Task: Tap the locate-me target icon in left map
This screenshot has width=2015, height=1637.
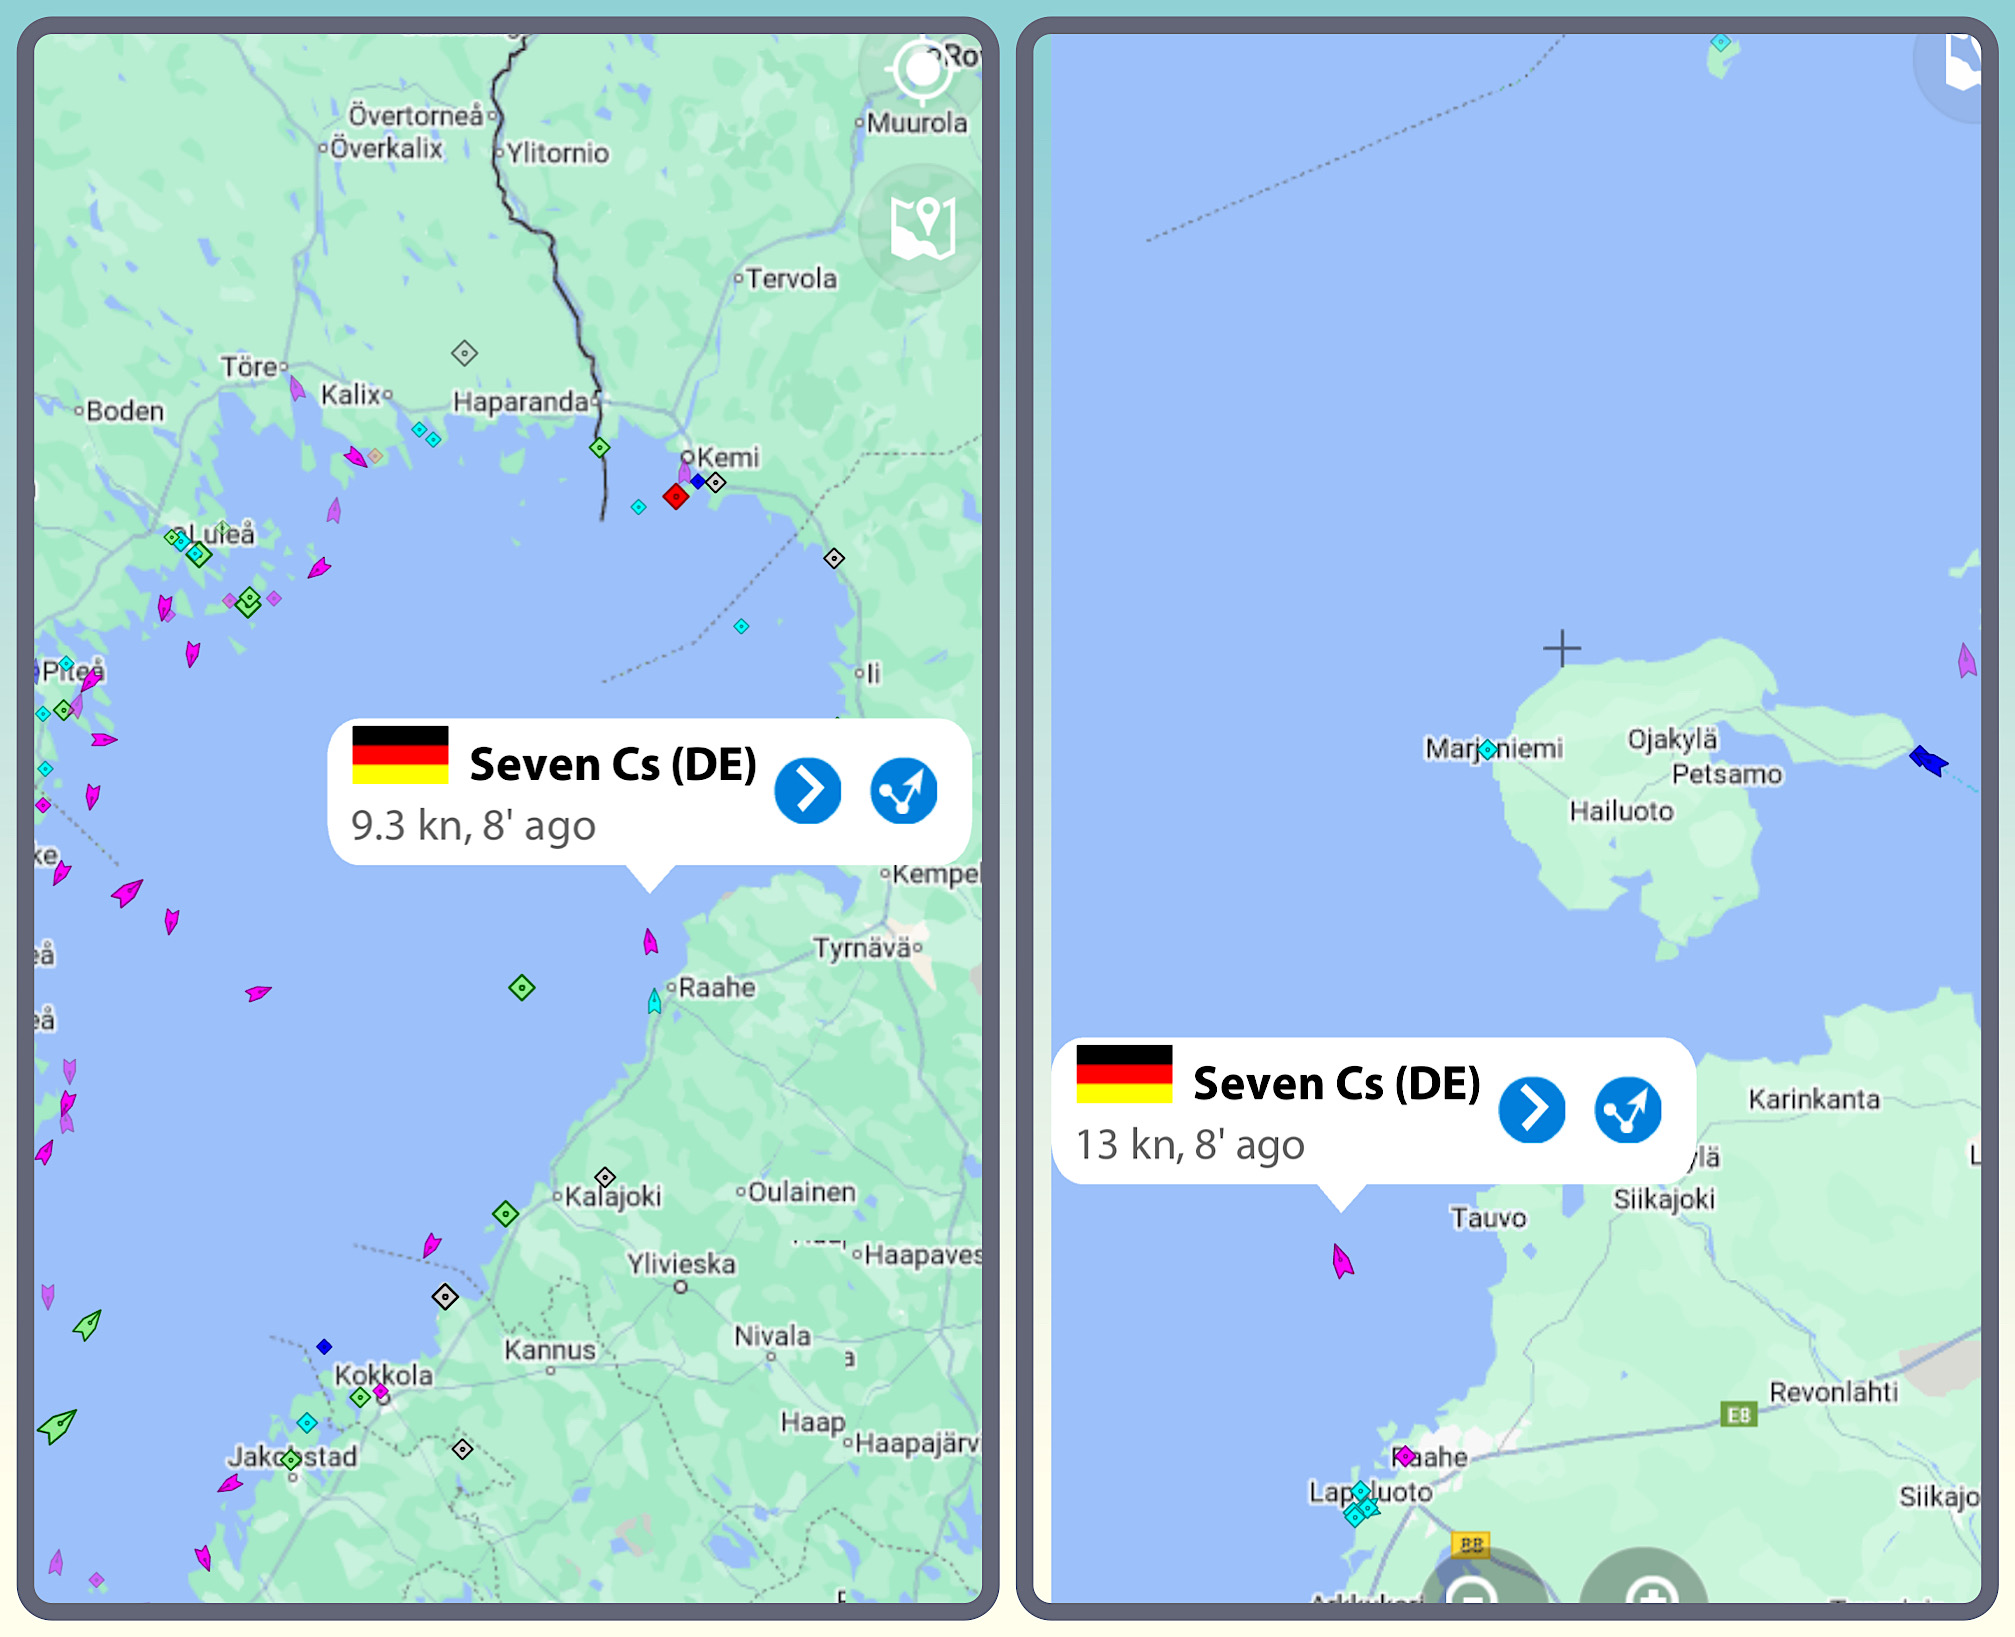Action: pos(922,69)
